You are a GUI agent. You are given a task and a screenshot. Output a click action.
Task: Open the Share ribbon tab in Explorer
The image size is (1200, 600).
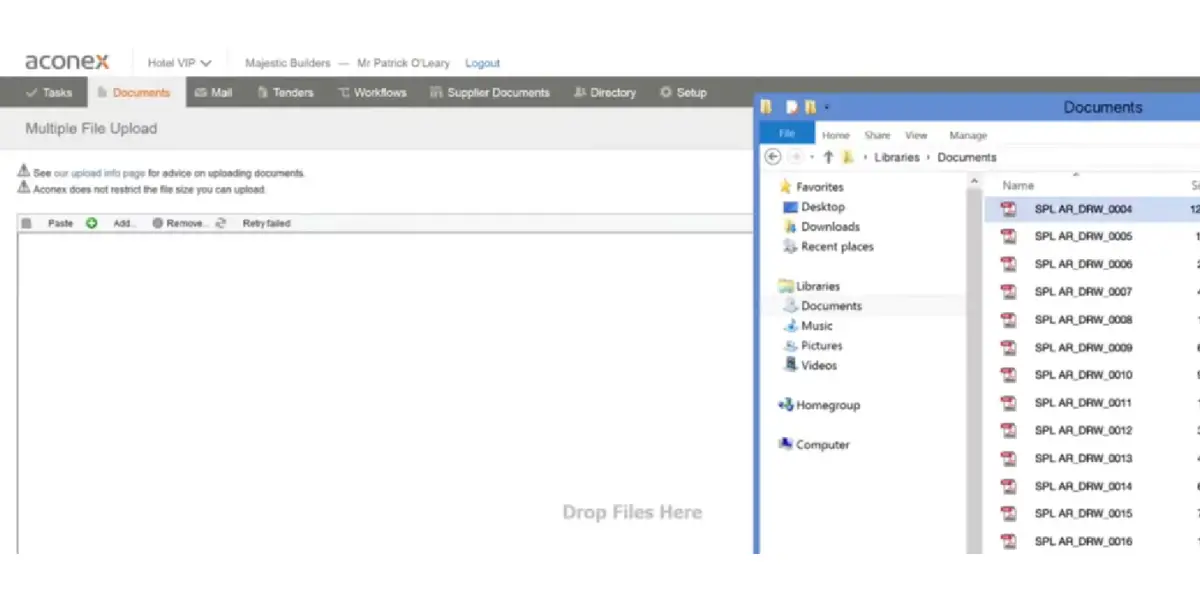877,135
